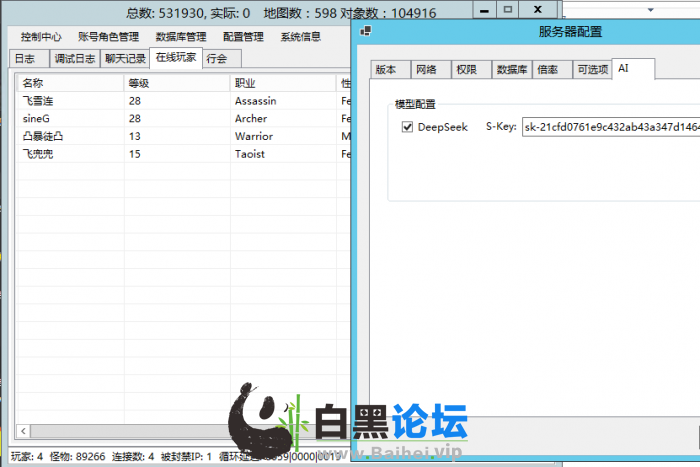Open the 数据库管理 menu
This screenshot has width=700, height=467.
[x=179, y=37]
